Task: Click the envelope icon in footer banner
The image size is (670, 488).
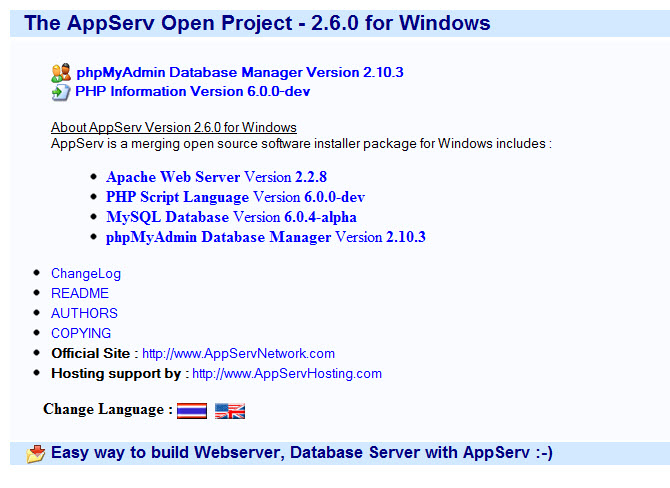Action: 36,453
